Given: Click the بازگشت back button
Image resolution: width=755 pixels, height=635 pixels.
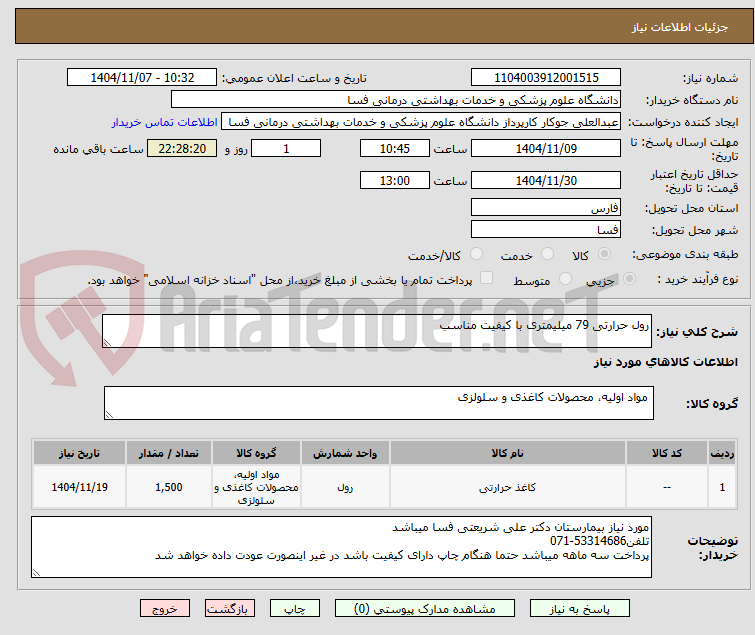Looking at the screenshot, I should [230, 609].
